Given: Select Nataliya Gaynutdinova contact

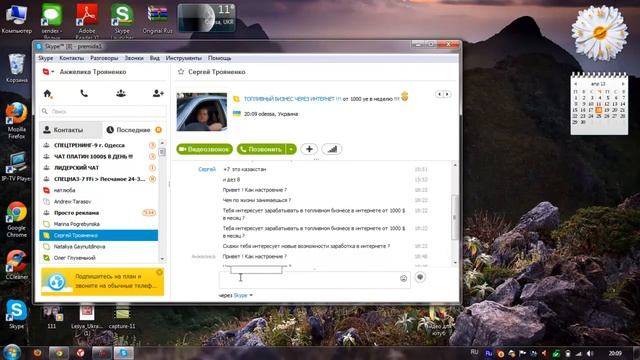Looking at the screenshot, I should coord(98,247).
